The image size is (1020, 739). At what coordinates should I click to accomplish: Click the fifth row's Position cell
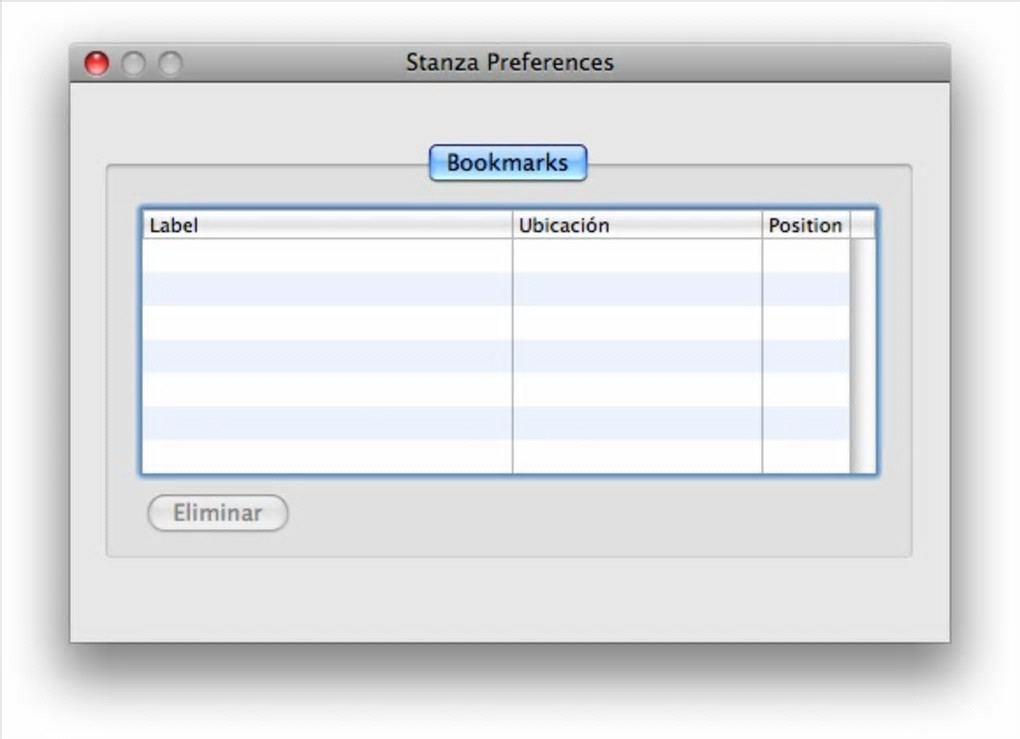click(x=805, y=390)
